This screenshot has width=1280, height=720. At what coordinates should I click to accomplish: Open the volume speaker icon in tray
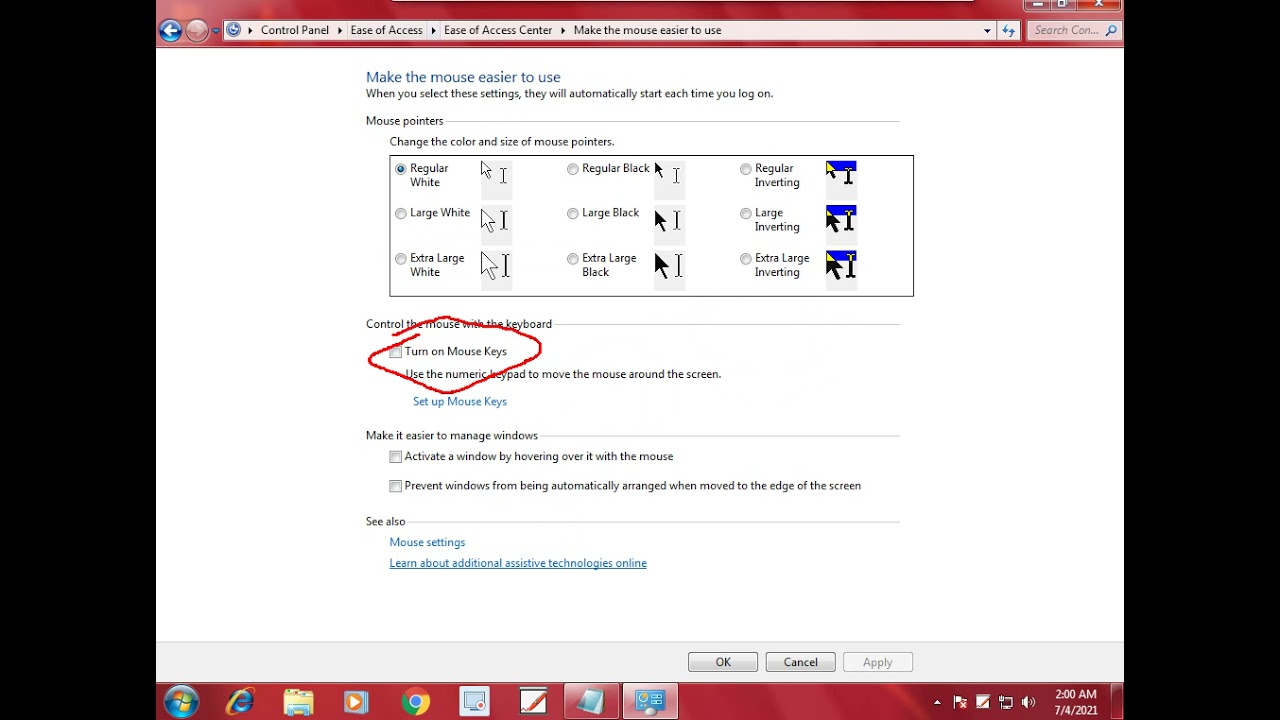pyautogui.click(x=1029, y=702)
